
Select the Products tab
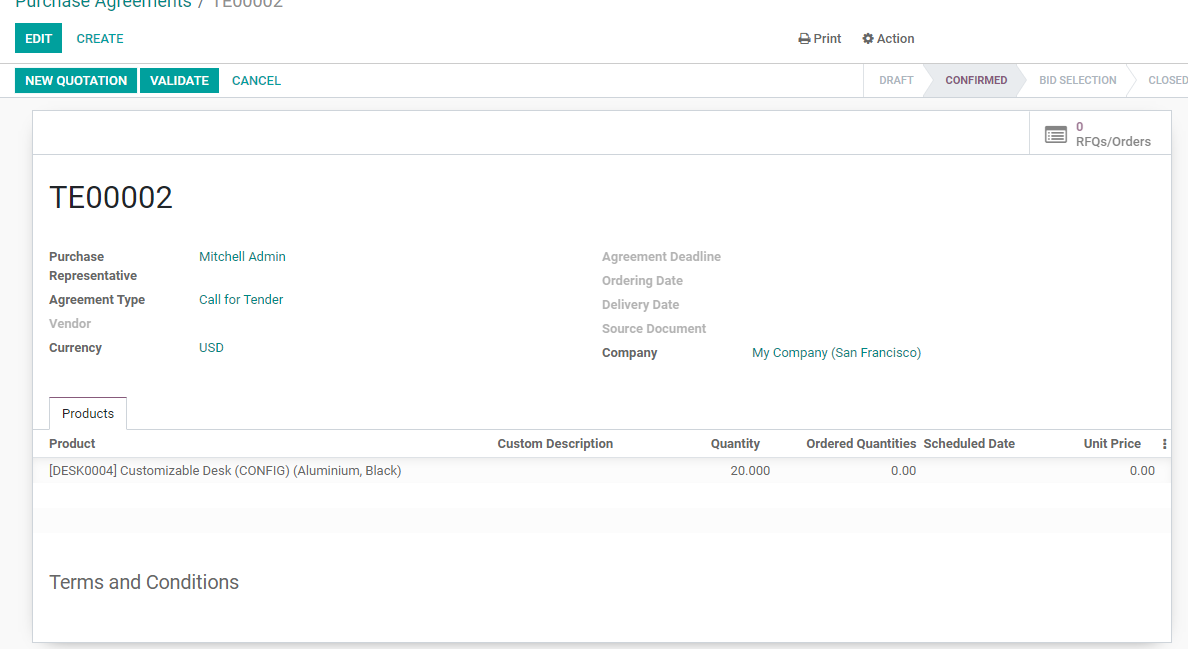tap(88, 413)
